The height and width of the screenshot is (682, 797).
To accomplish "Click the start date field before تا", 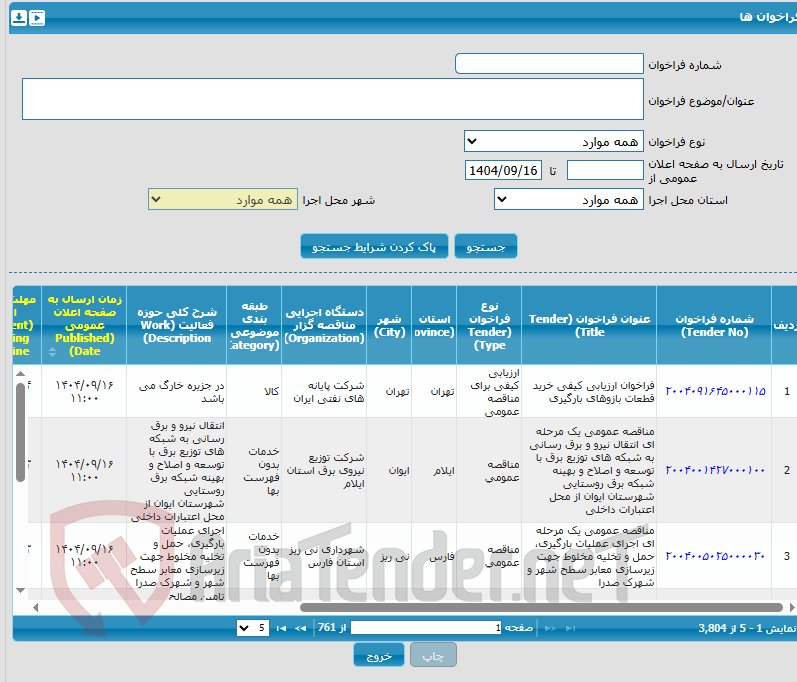I will (x=605, y=170).
